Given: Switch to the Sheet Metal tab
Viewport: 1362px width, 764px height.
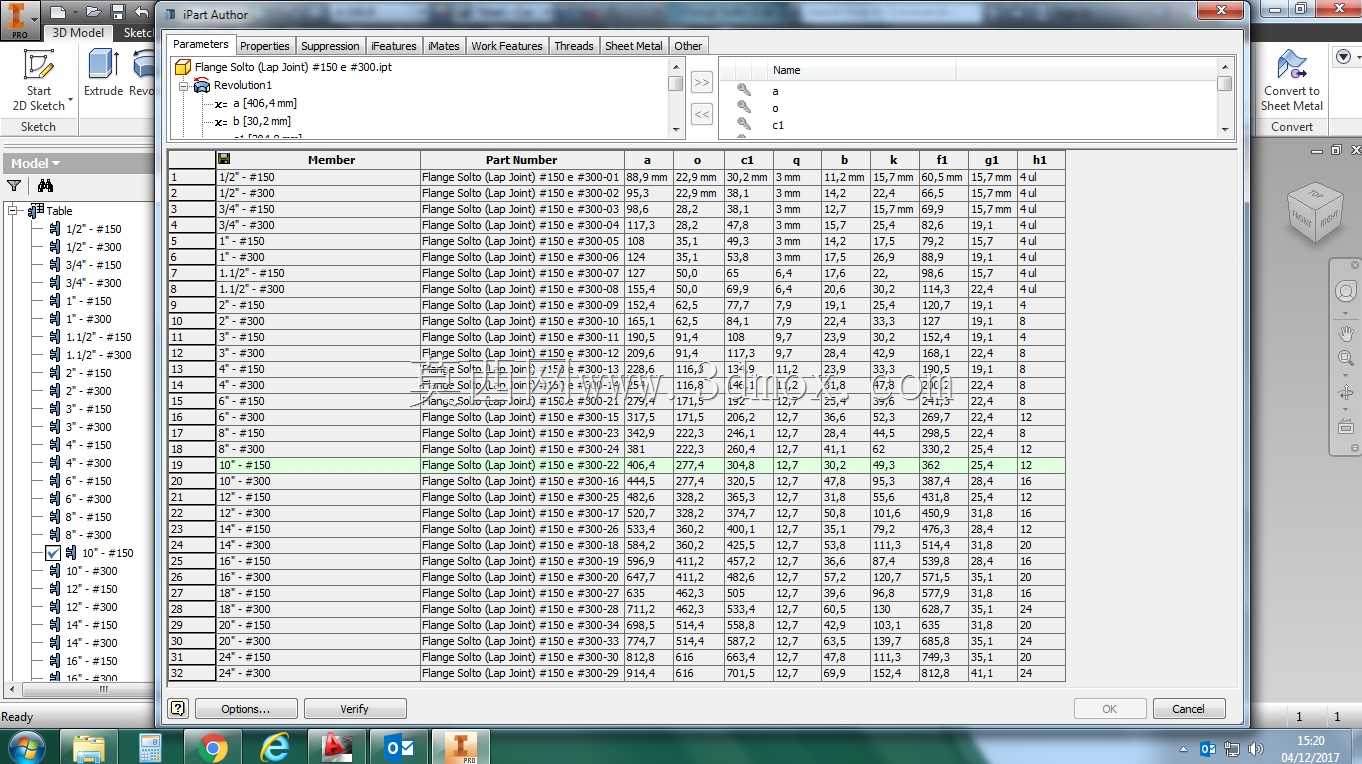Looking at the screenshot, I should [634, 46].
